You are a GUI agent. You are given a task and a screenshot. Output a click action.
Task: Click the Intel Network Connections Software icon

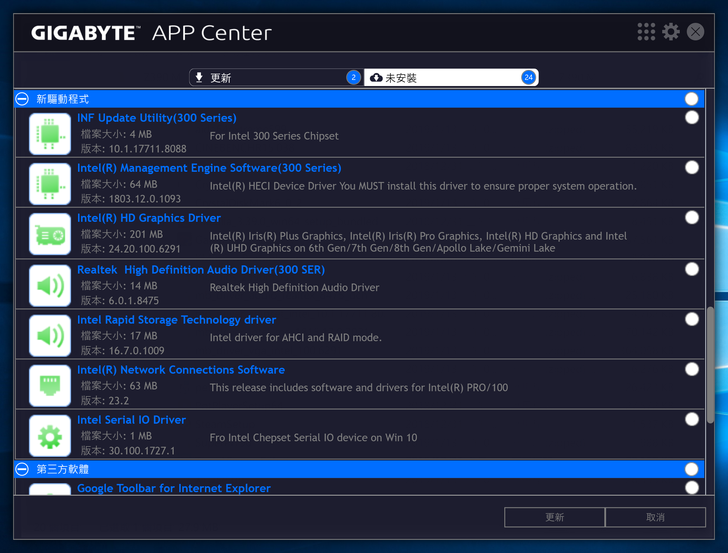click(x=50, y=385)
